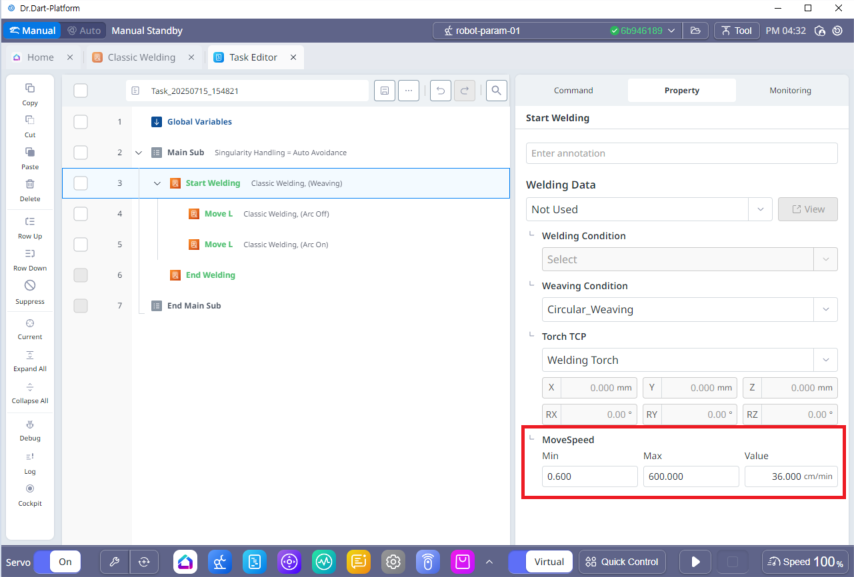Switch to the Monitoring tab
854x577 pixels.
coord(789,90)
